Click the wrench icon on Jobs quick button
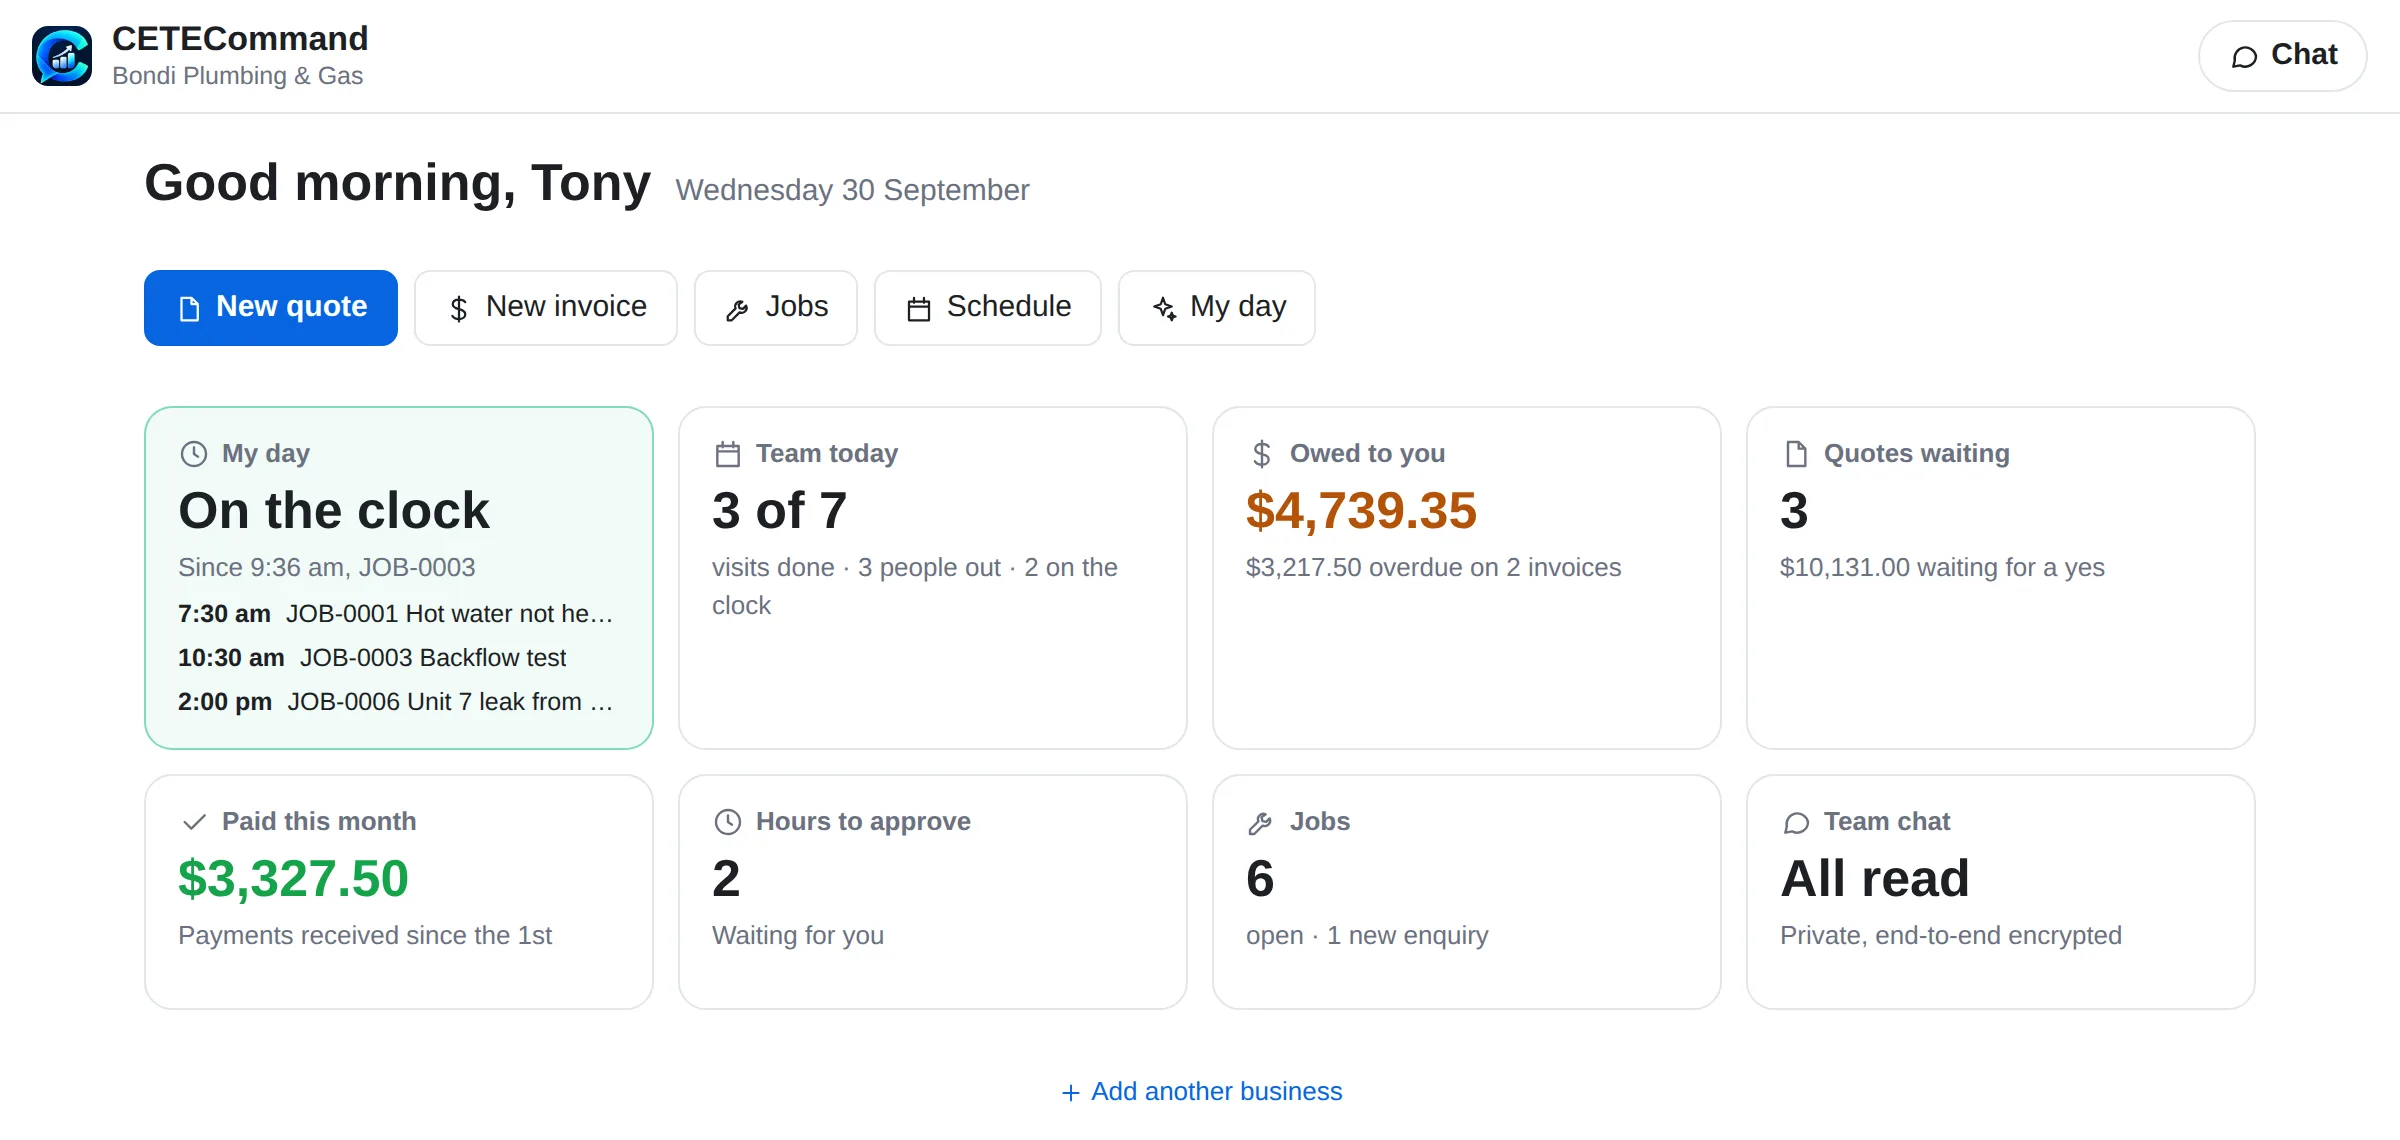Screen dimensions: 2400x1140 [737, 310]
